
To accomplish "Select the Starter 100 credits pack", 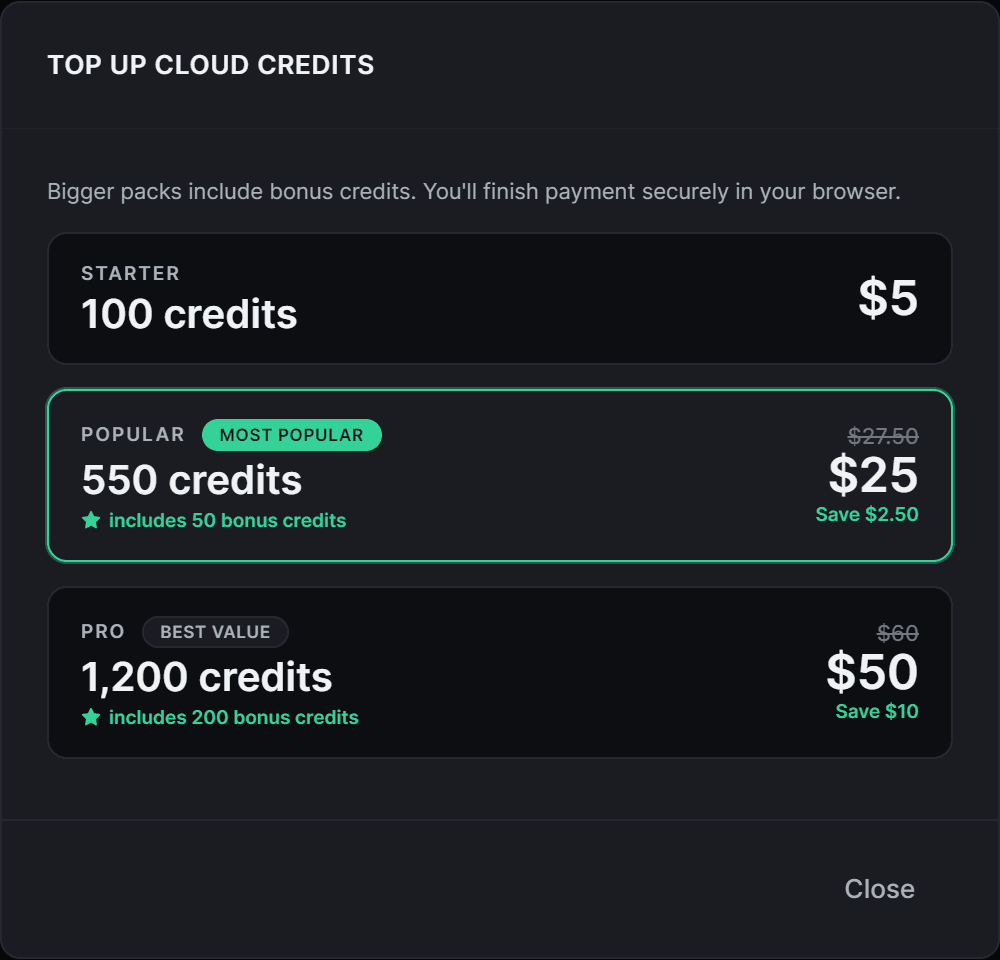I will point(500,299).
